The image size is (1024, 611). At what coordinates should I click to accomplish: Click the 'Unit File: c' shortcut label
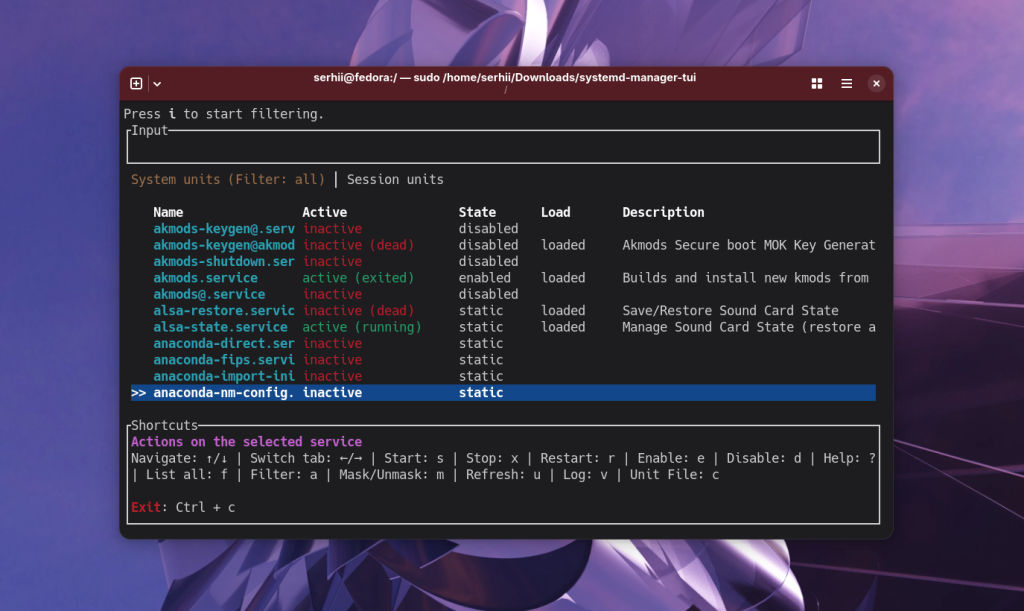pos(674,475)
